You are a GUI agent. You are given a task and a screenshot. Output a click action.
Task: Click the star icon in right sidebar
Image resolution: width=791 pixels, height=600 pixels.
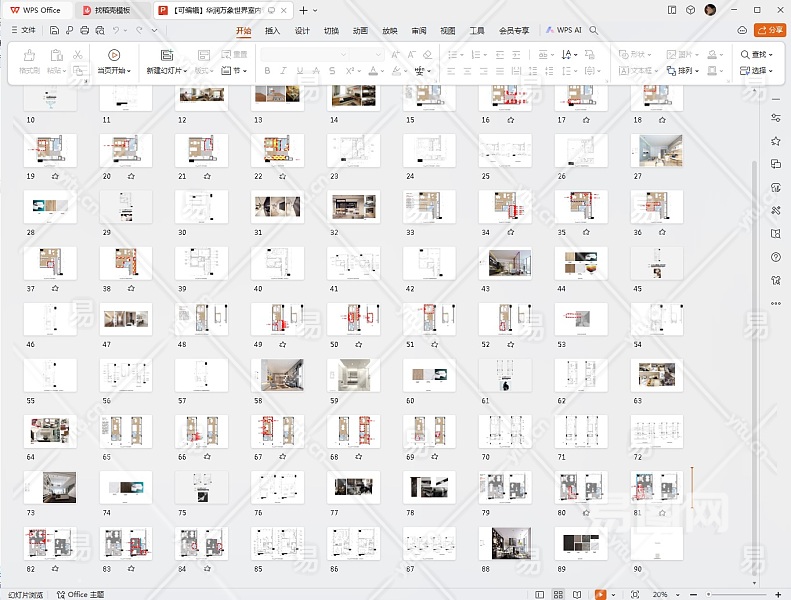[x=776, y=140]
